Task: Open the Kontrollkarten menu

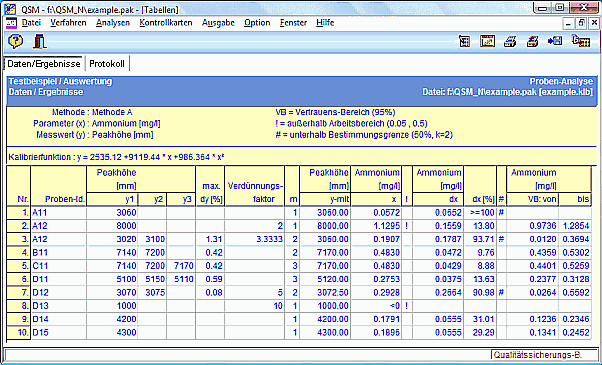Action: (x=165, y=23)
